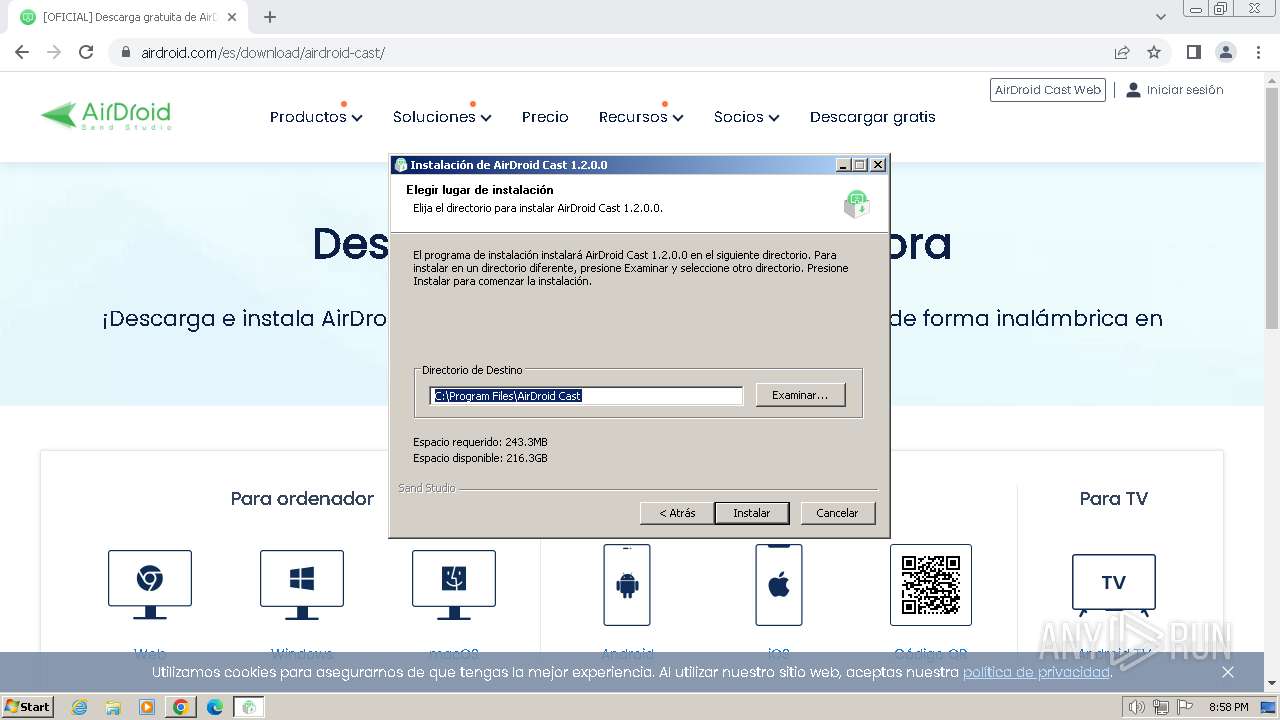1280x720 pixels.
Task: Expand the Socios menu
Action: [746, 117]
